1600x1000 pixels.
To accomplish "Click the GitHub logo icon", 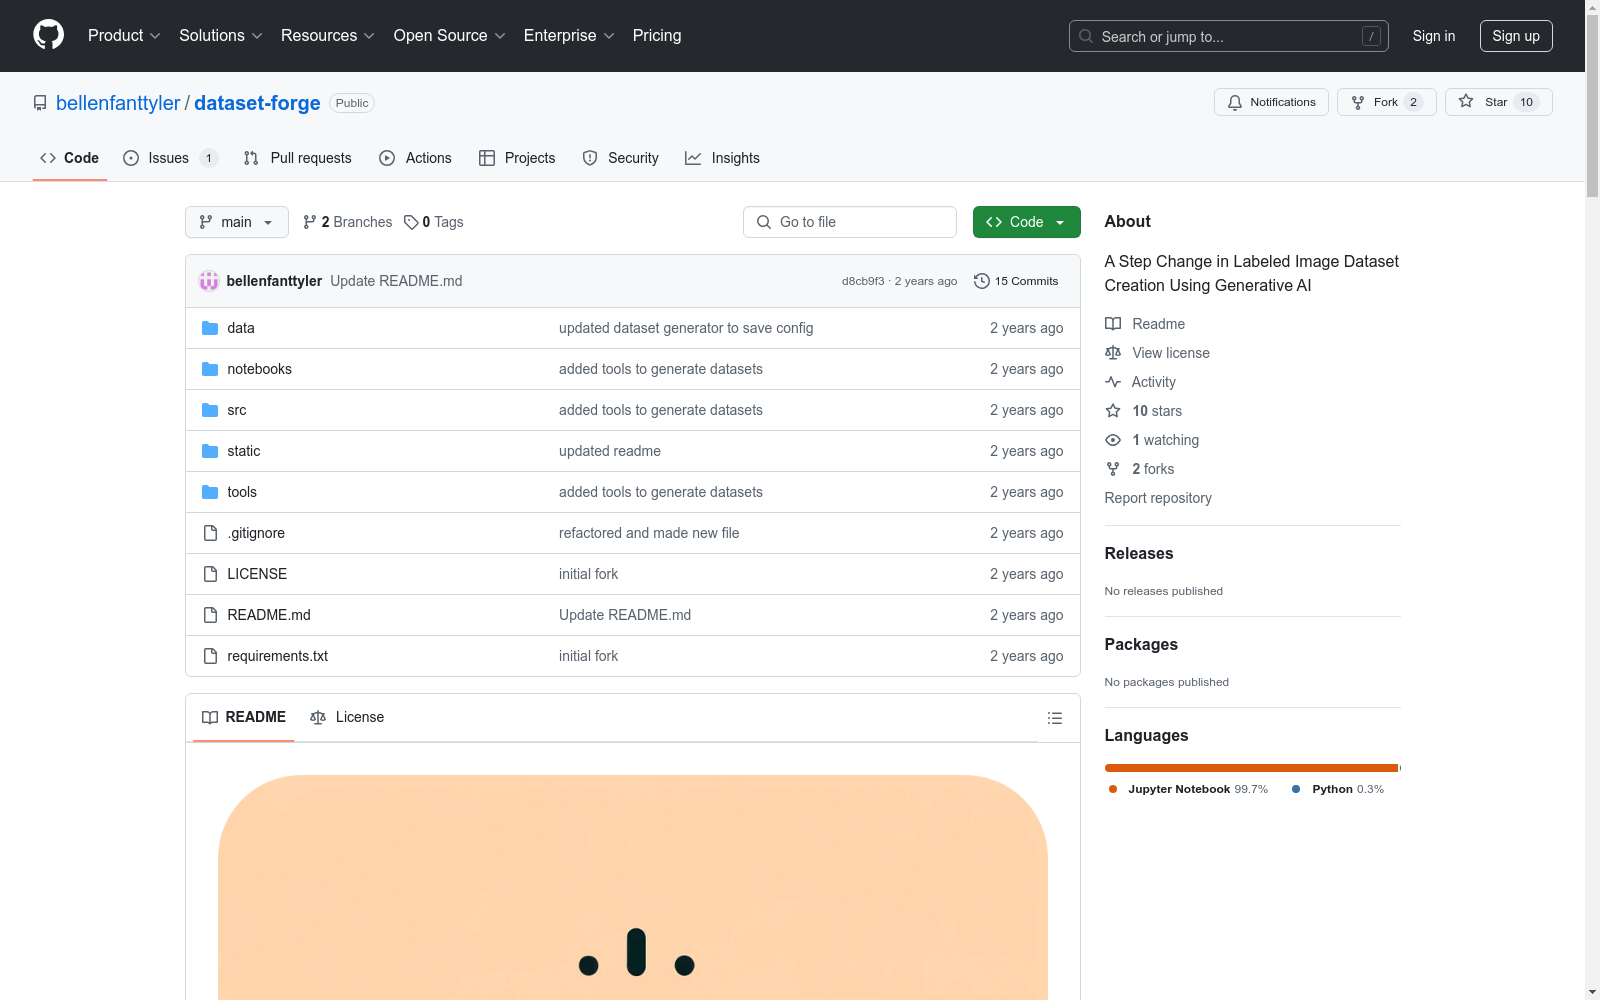I will [x=48, y=35].
